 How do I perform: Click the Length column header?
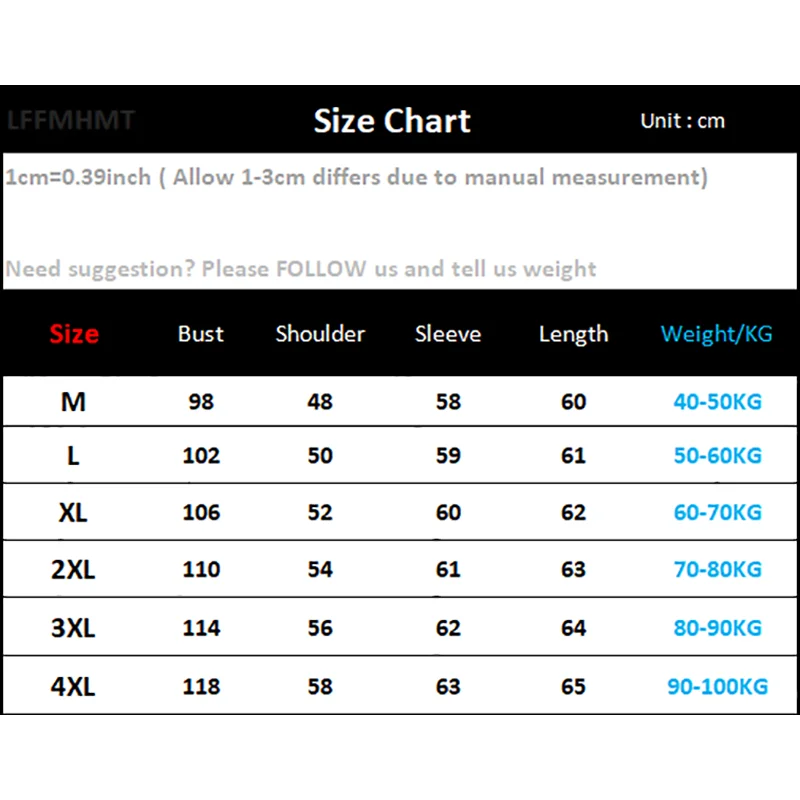[x=573, y=334]
